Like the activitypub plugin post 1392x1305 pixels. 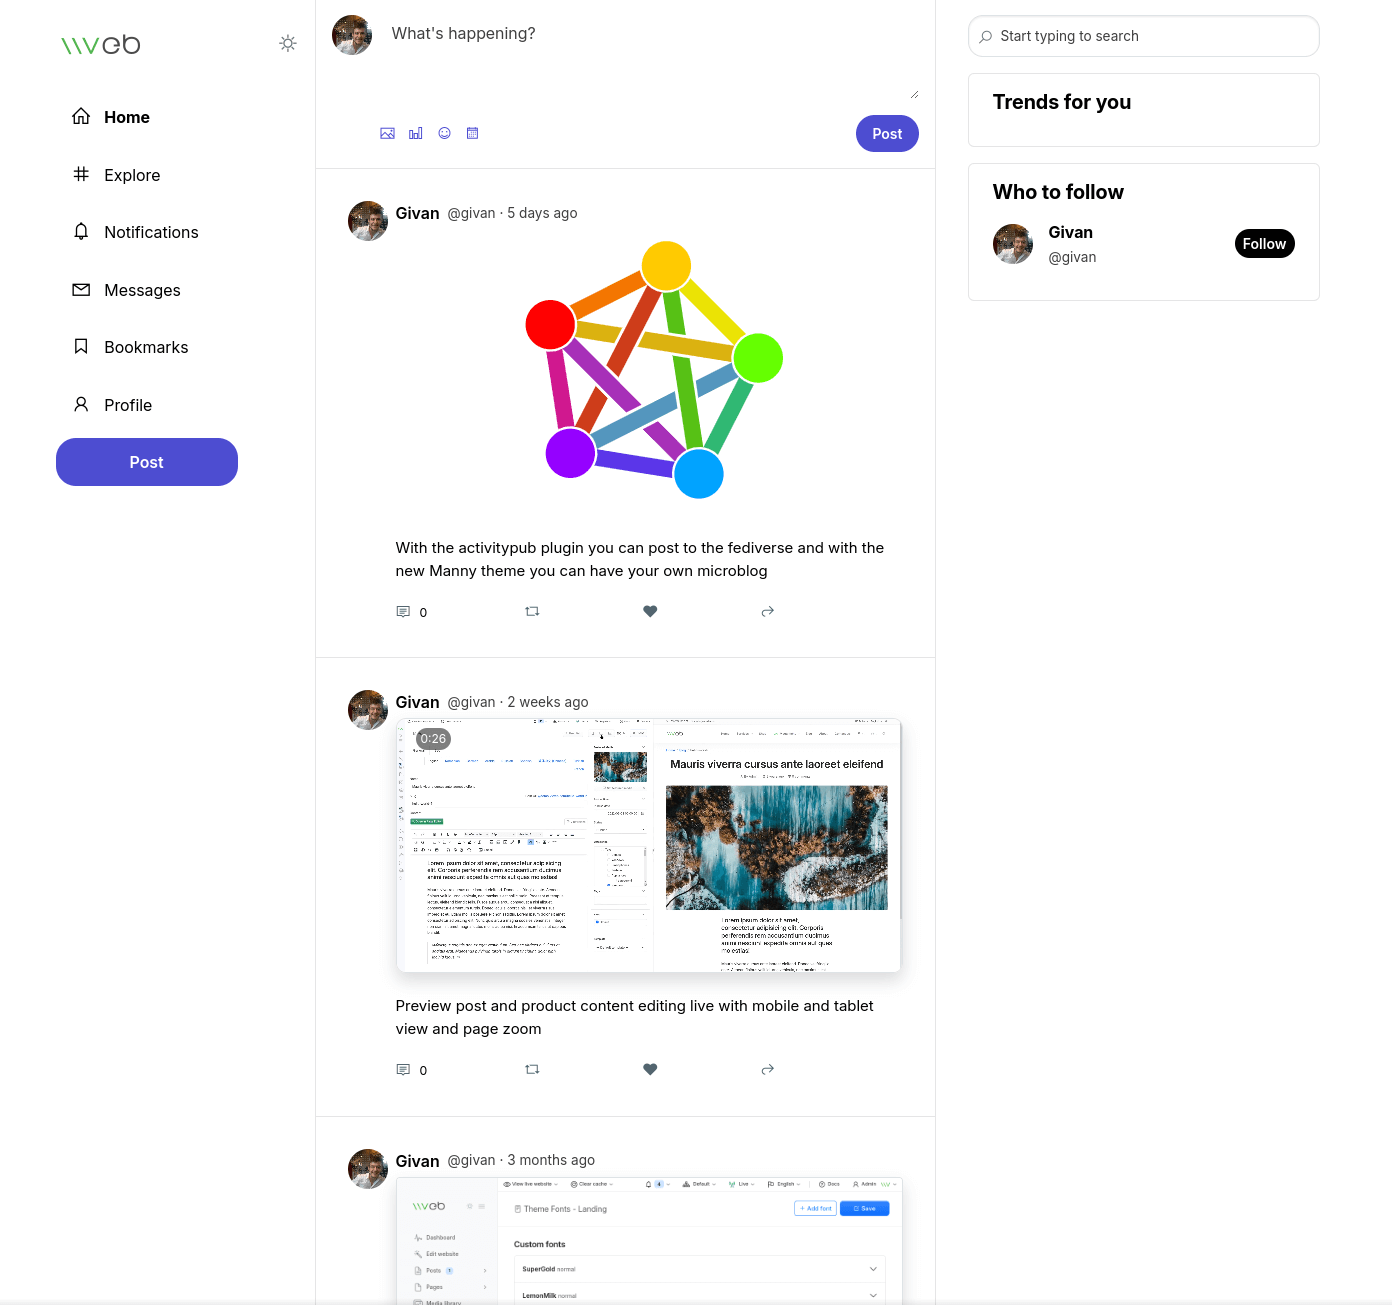tap(650, 611)
